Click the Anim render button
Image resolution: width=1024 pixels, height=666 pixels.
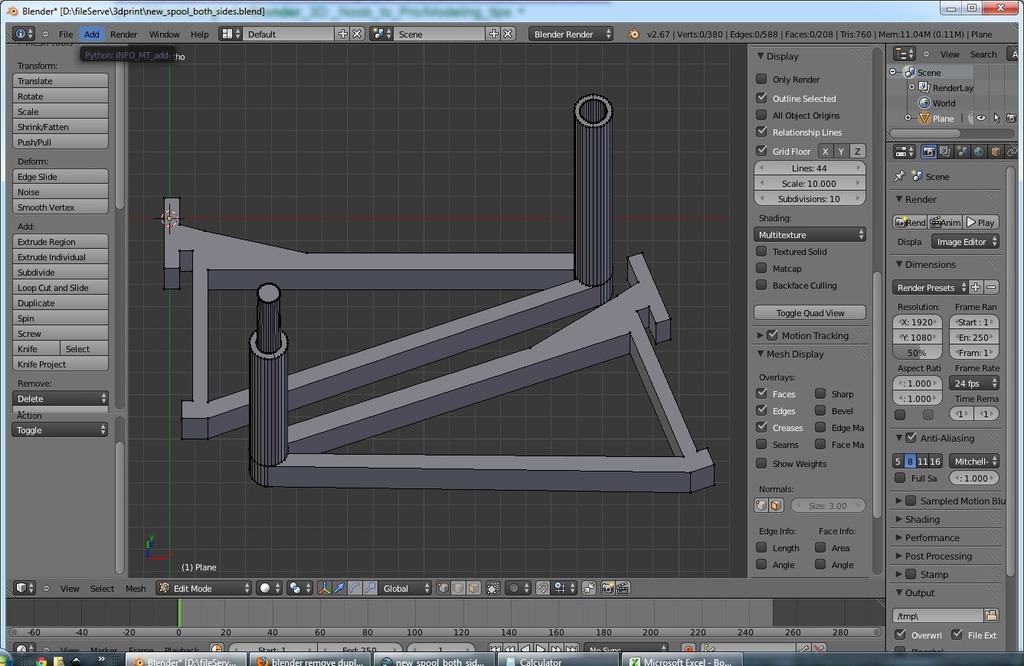pyautogui.click(x=946, y=222)
